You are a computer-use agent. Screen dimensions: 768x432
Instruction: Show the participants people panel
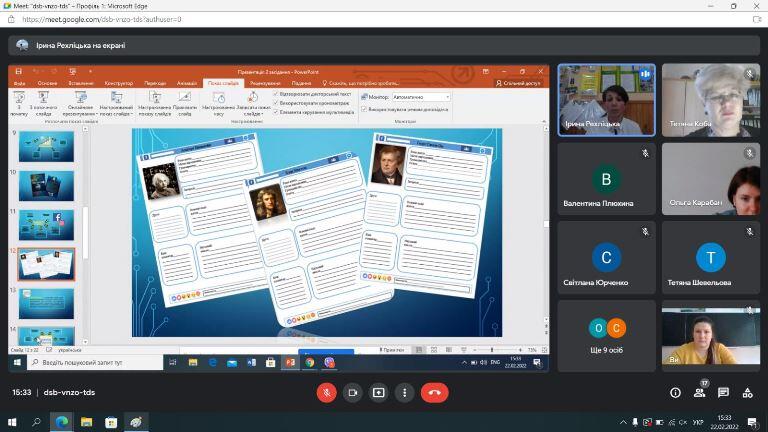pyautogui.click(x=699, y=393)
